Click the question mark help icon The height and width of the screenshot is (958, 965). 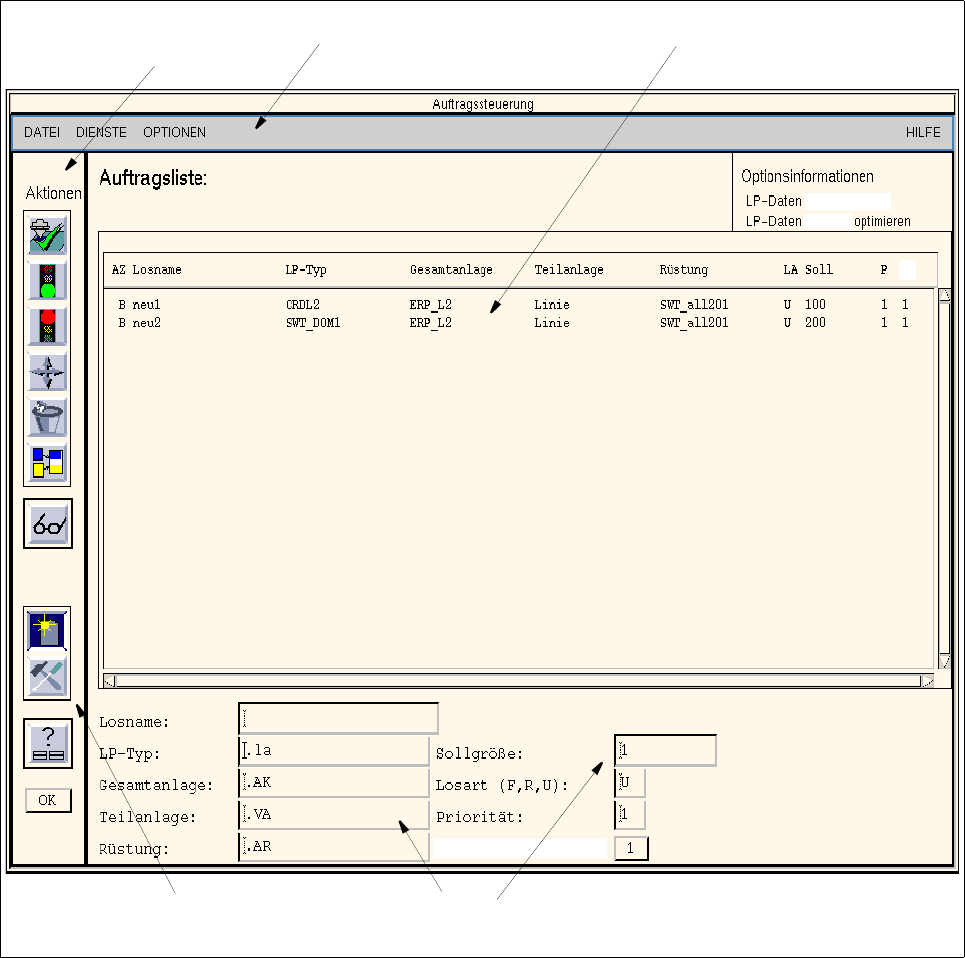(48, 743)
